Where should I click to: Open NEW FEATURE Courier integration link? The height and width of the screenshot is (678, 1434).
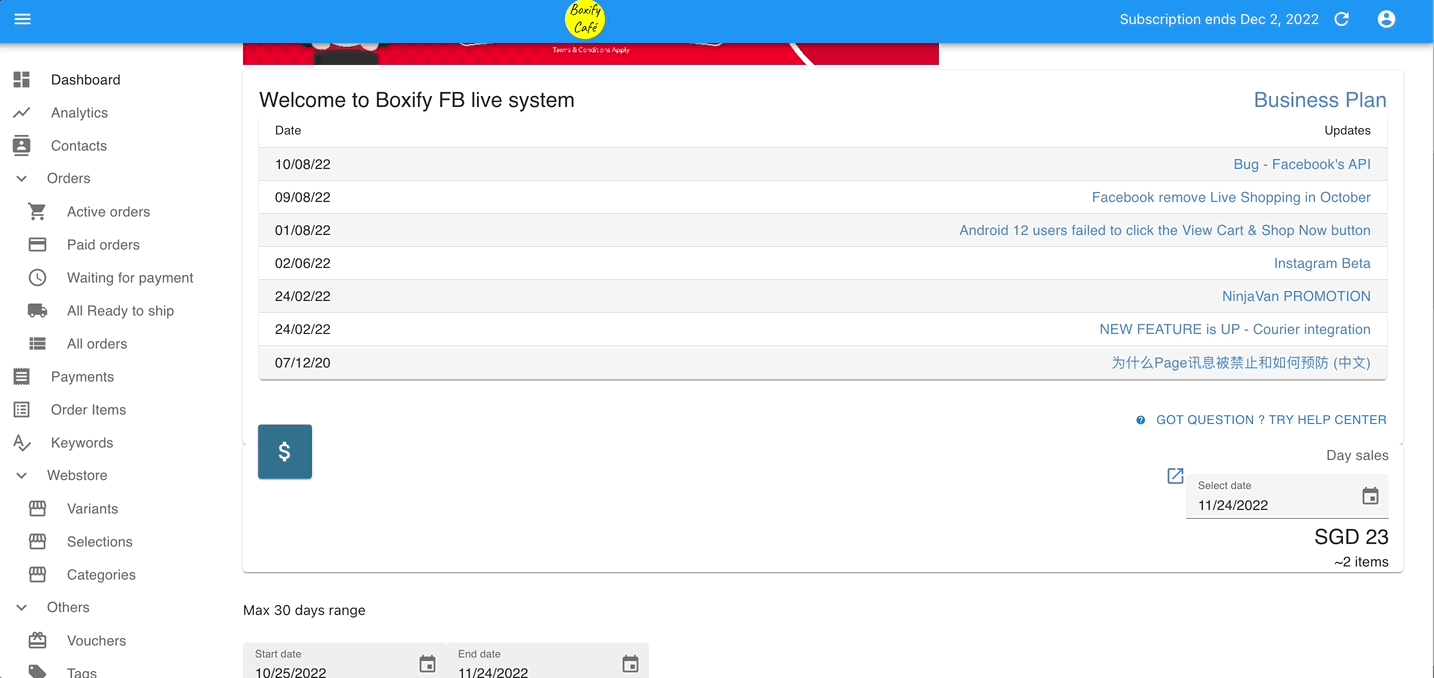(x=1235, y=329)
